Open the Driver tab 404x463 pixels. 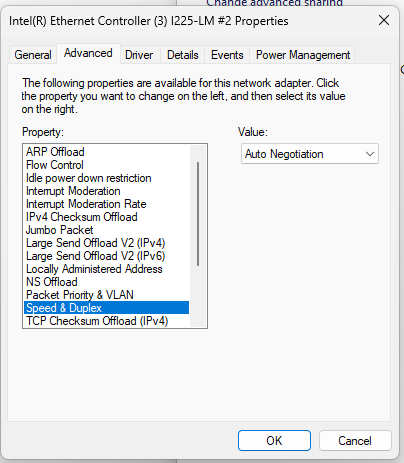point(139,55)
